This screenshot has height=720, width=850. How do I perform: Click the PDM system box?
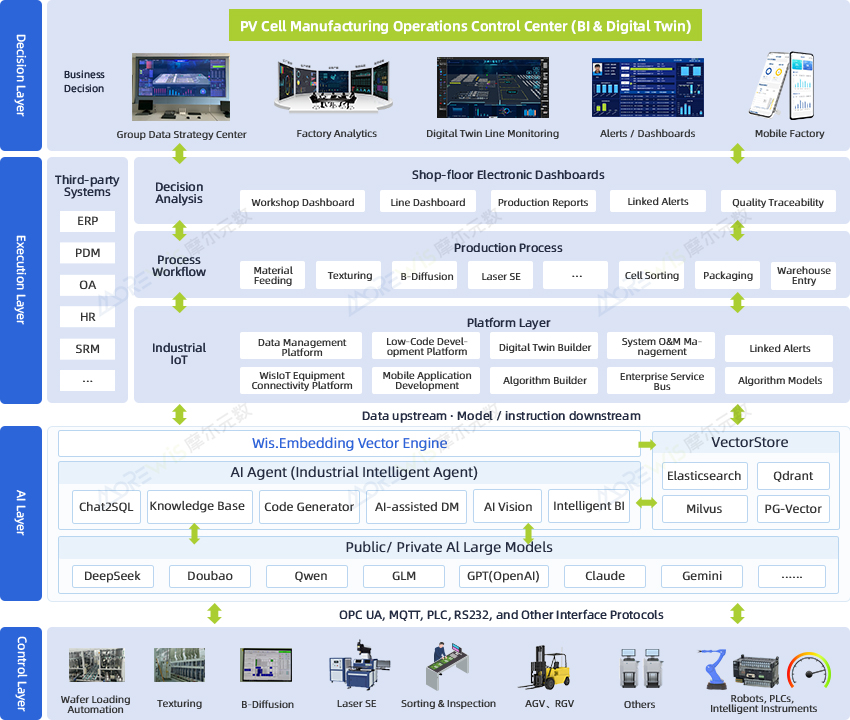87,253
